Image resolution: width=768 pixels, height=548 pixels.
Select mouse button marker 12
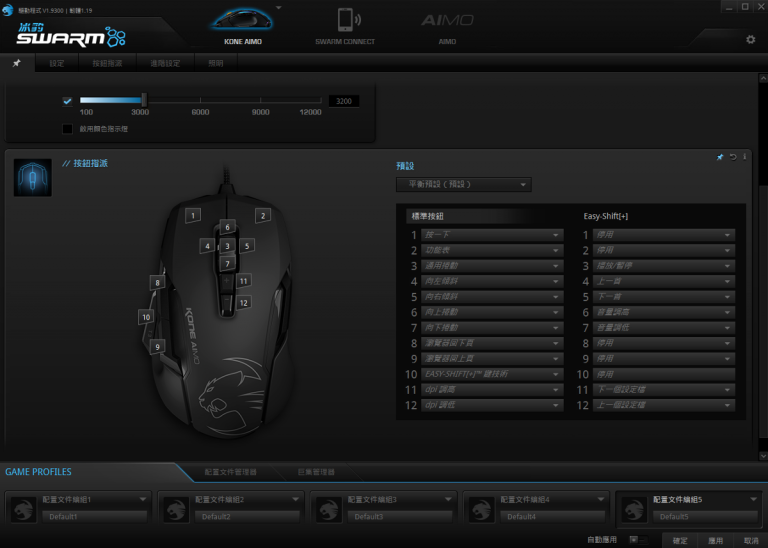(x=243, y=303)
